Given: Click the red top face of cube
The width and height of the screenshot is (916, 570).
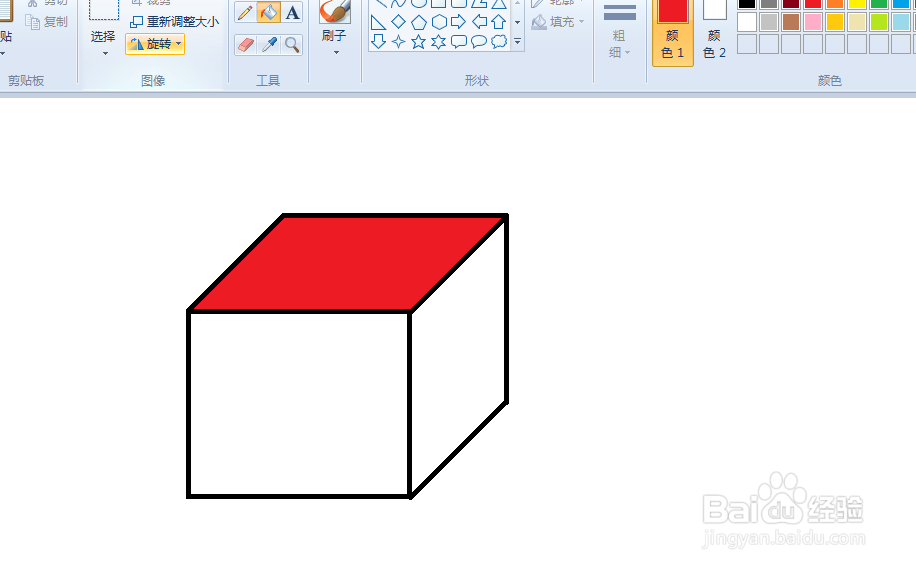Looking at the screenshot, I should point(348,263).
